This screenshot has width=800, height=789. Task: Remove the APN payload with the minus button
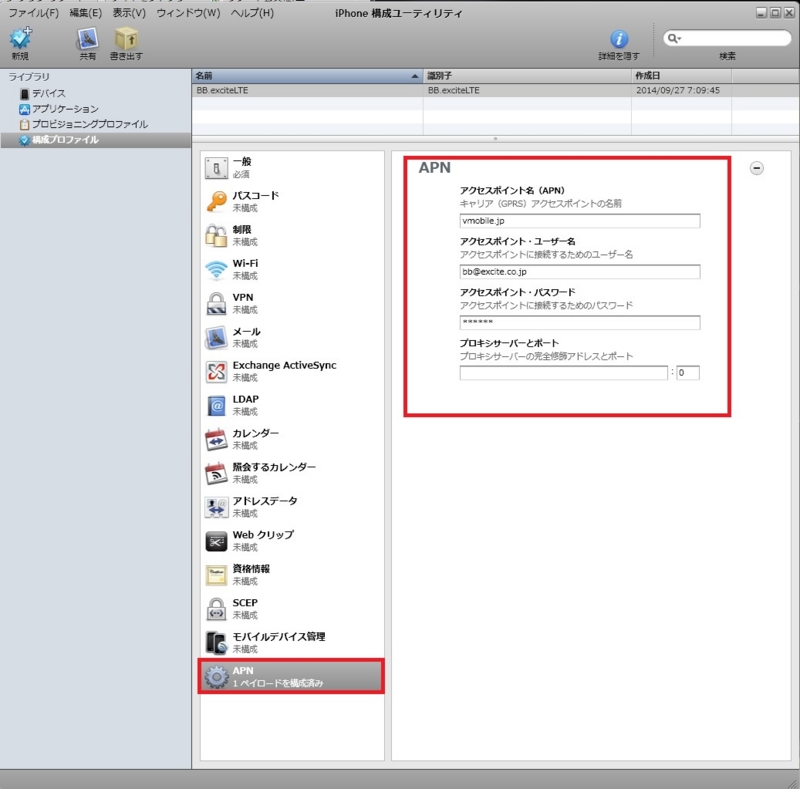(756, 168)
